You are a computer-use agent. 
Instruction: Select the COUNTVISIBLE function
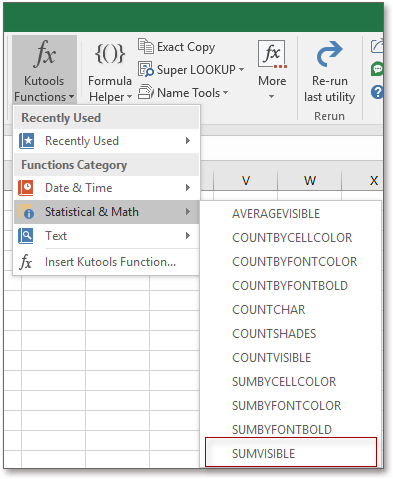click(291, 358)
